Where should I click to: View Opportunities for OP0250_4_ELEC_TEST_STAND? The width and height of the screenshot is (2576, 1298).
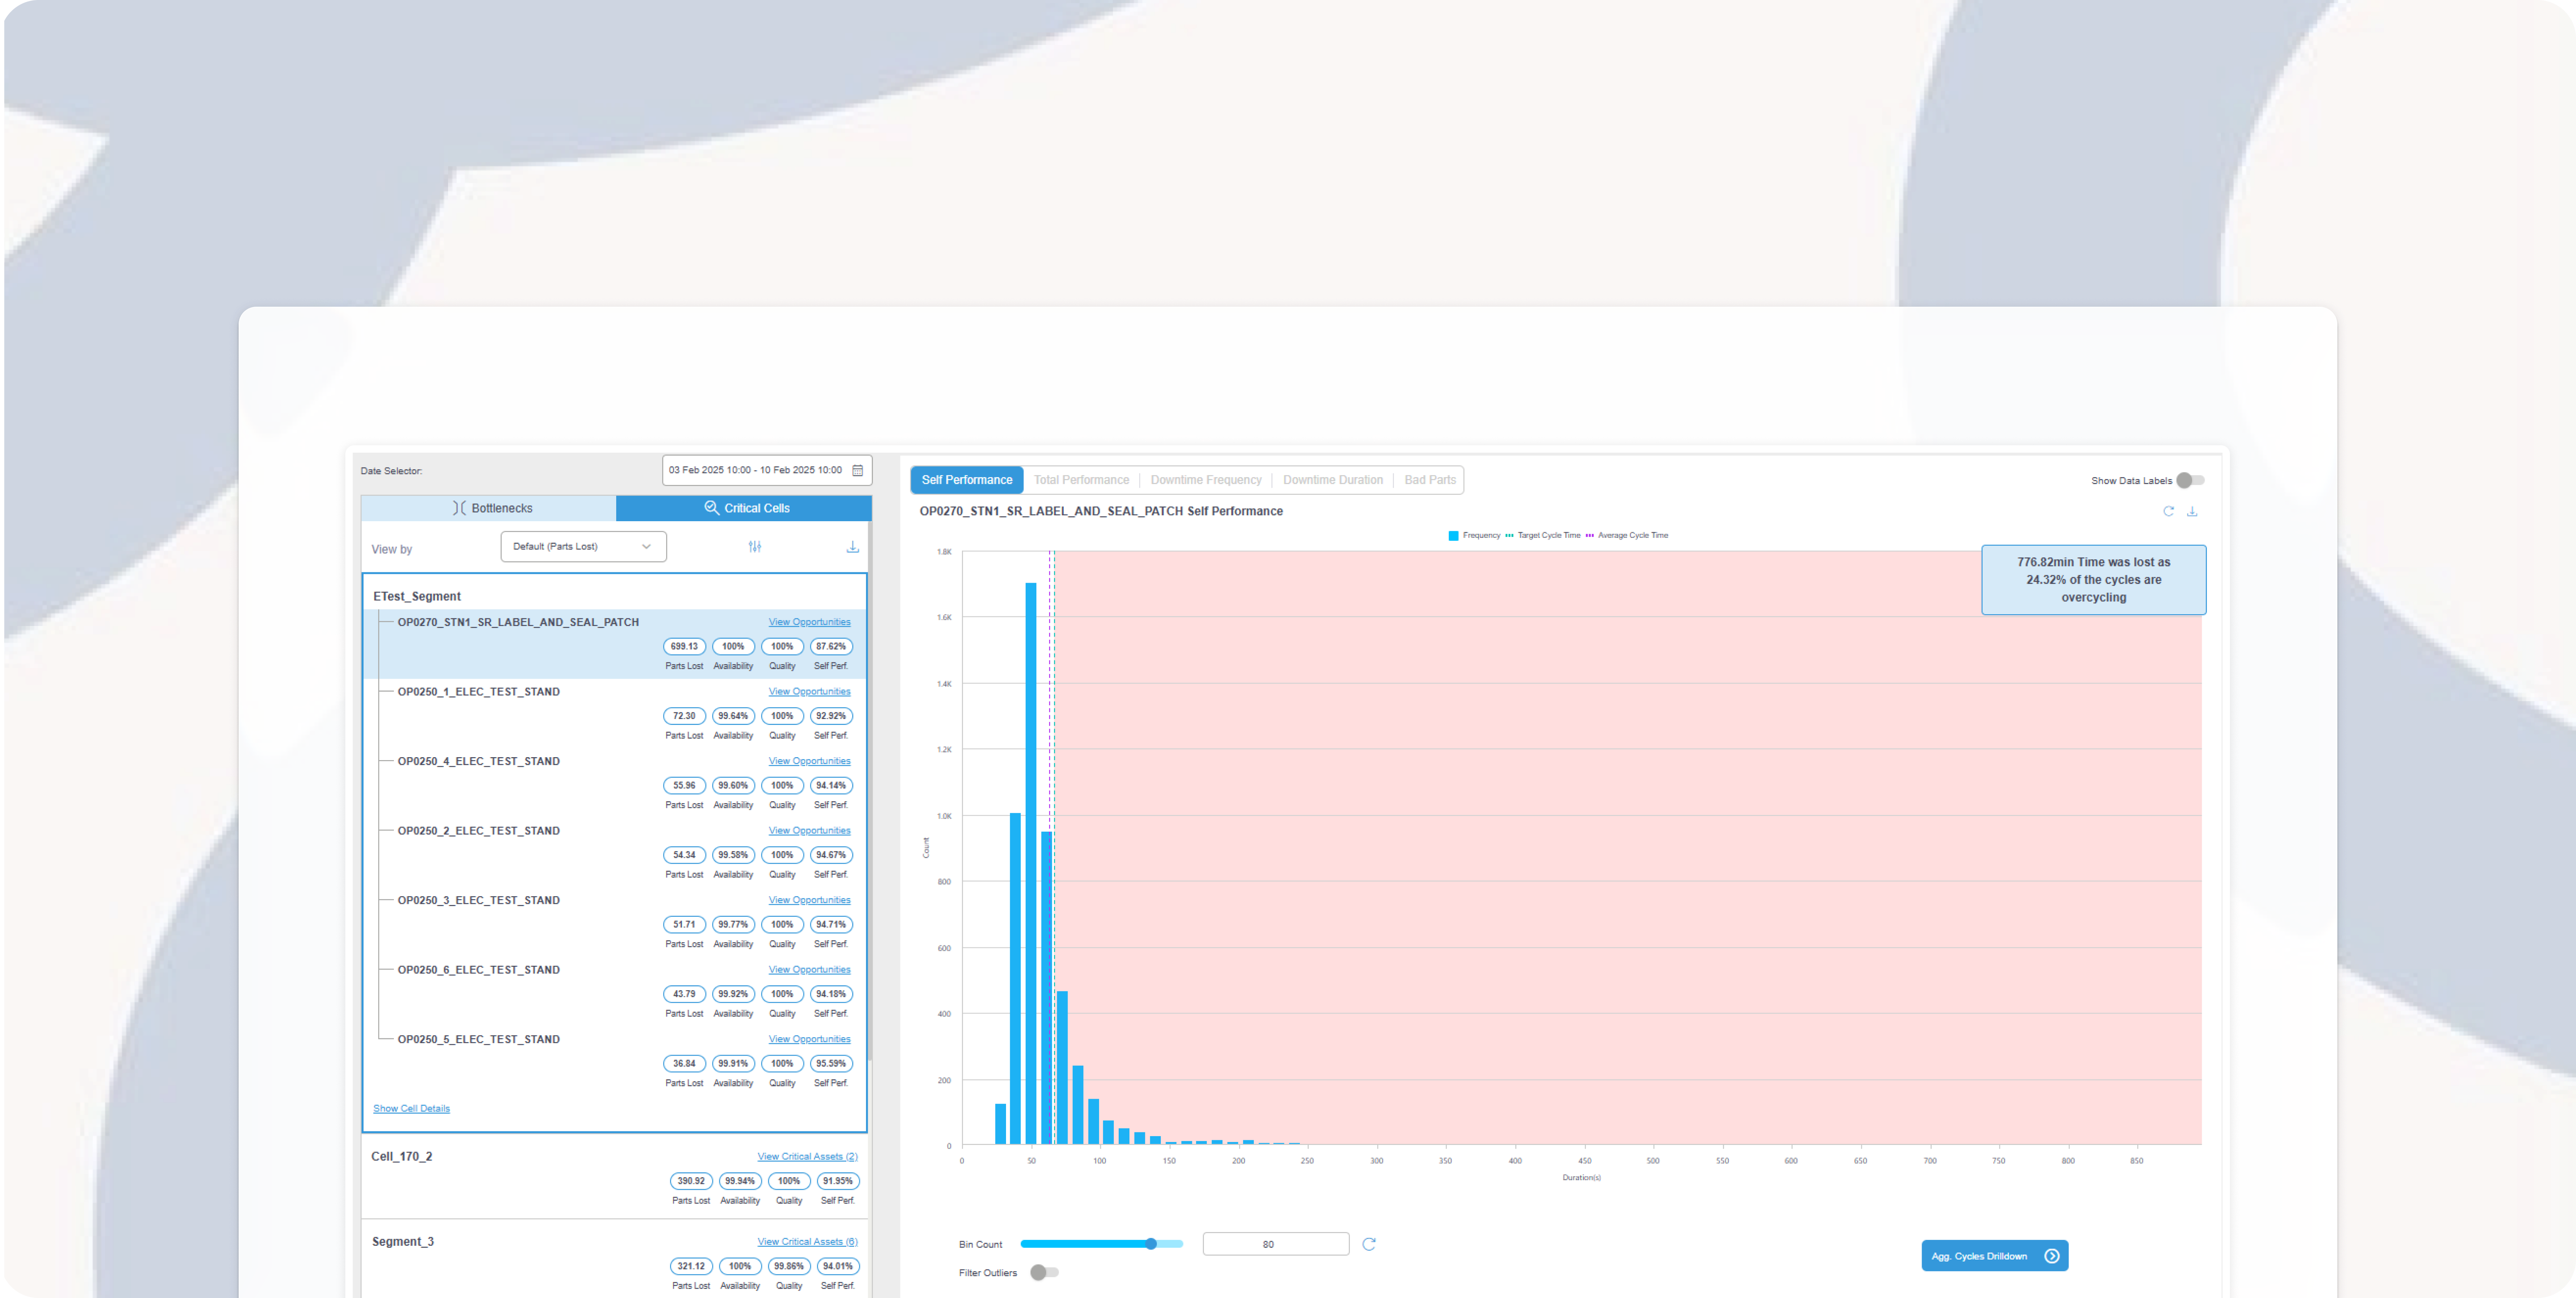tap(809, 761)
